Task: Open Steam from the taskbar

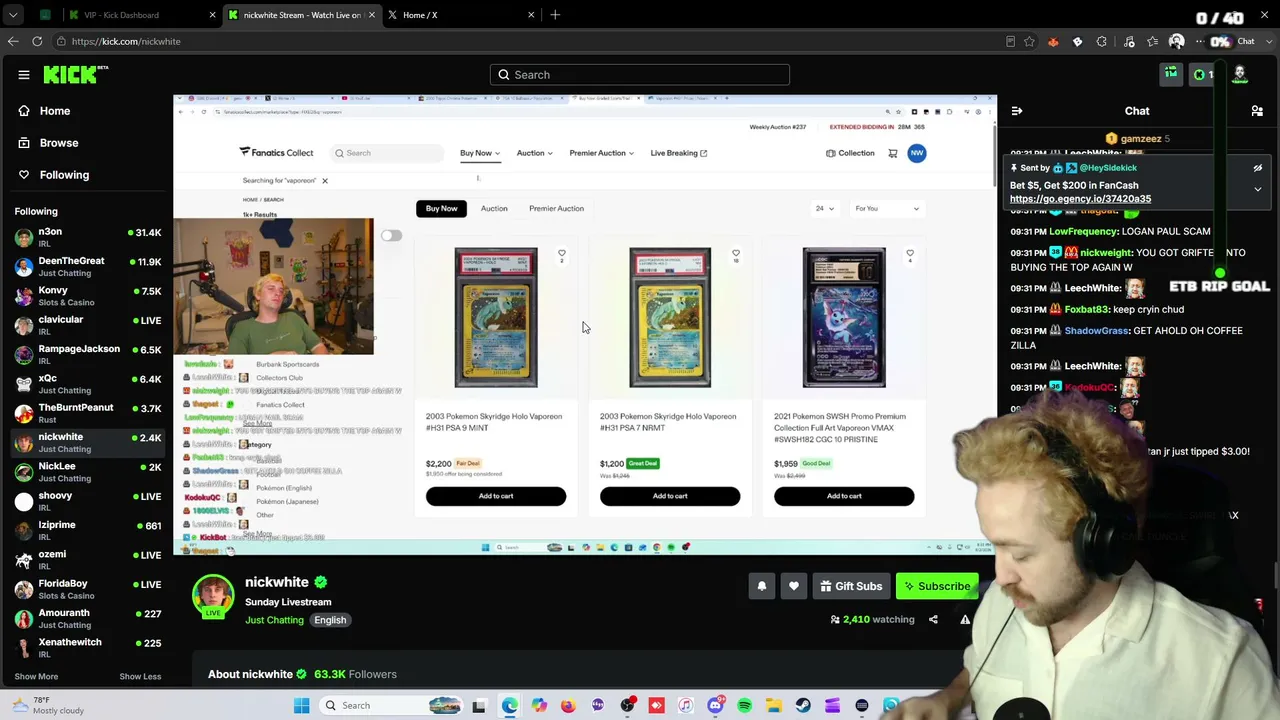Action: [x=803, y=706]
